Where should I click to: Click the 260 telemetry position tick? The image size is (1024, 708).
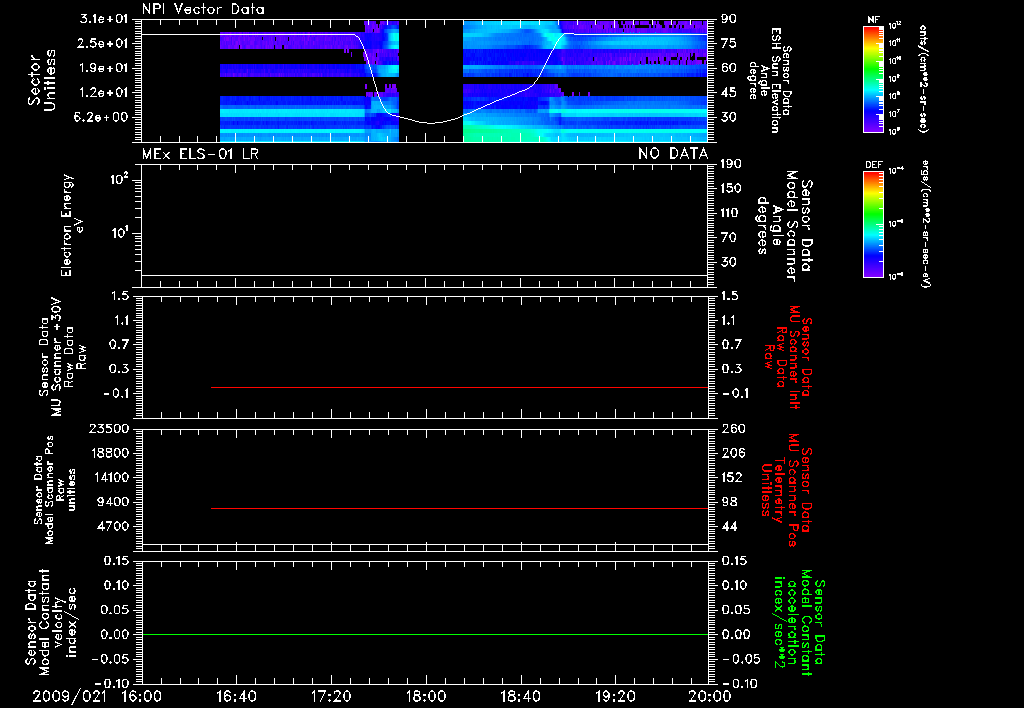pyautogui.click(x=732, y=429)
